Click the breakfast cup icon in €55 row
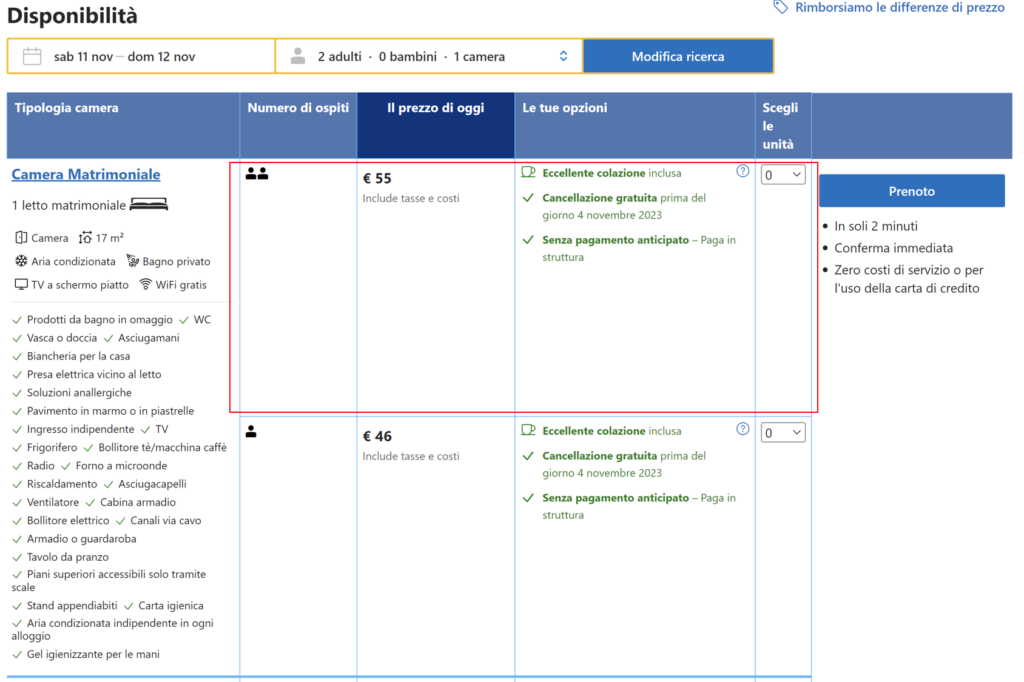The height and width of the screenshot is (682, 1024). (x=529, y=172)
